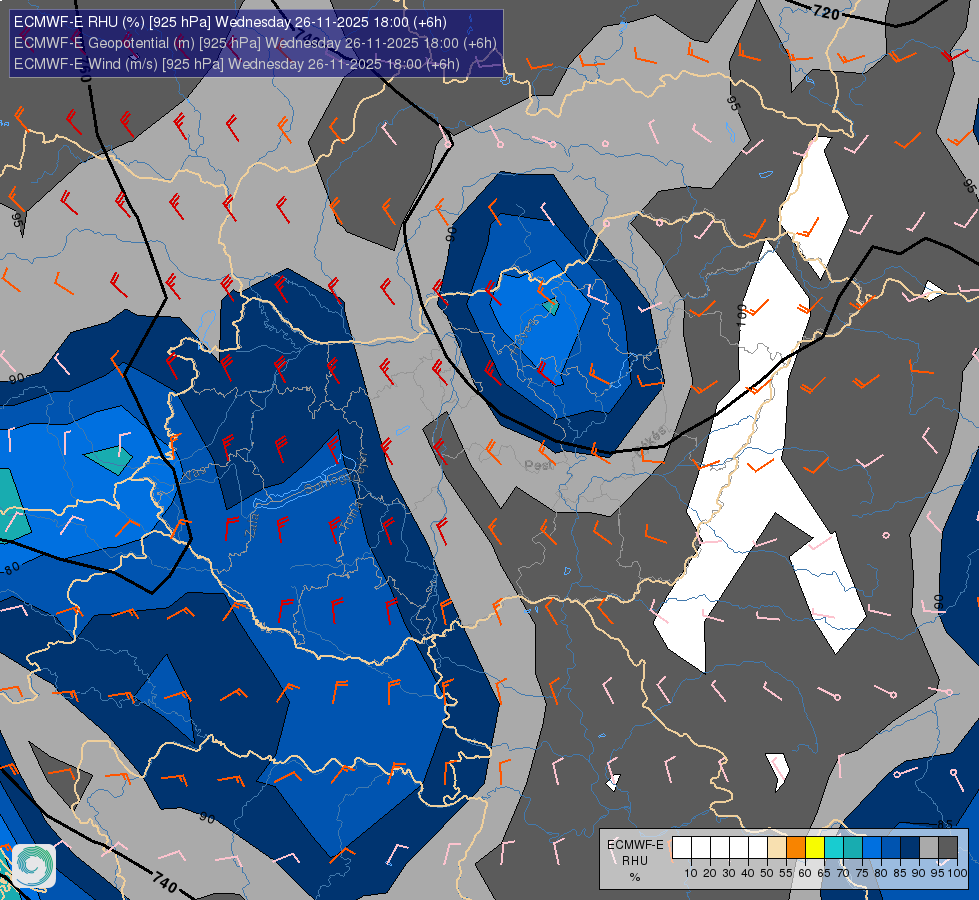Click the 740 geopotential contour label
The width and height of the screenshot is (979, 900).
point(164,882)
